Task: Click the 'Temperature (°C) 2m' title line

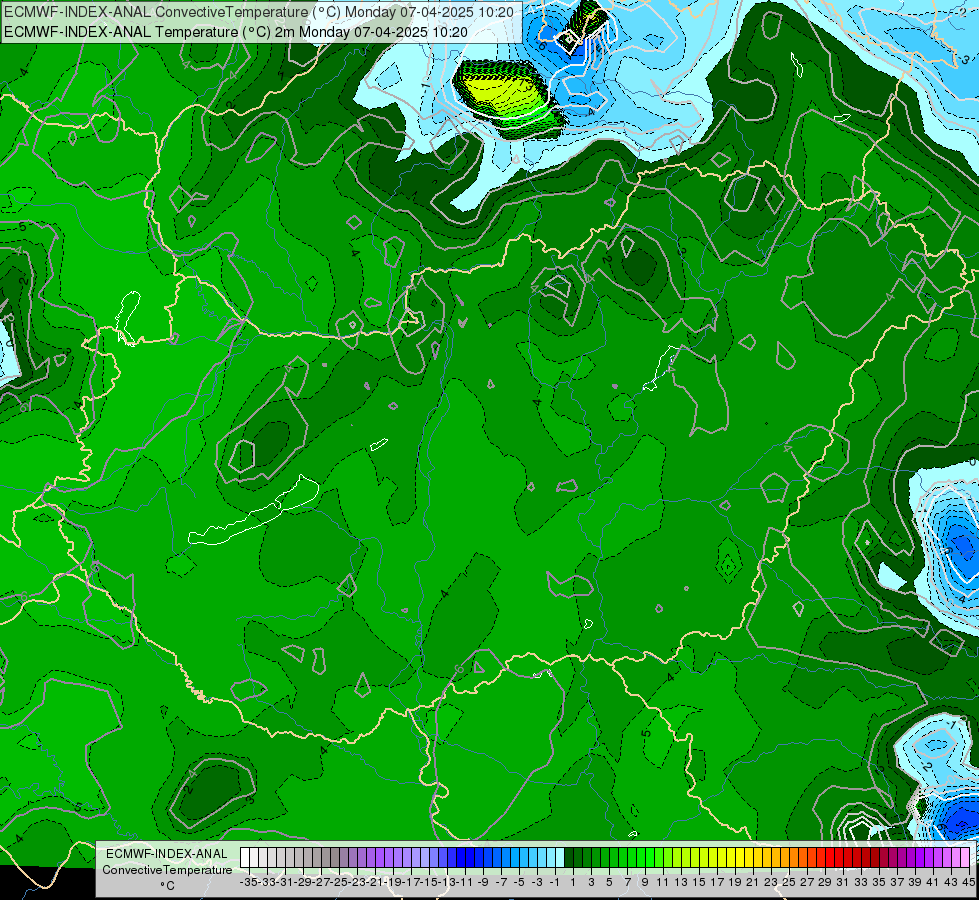Action: point(235,32)
